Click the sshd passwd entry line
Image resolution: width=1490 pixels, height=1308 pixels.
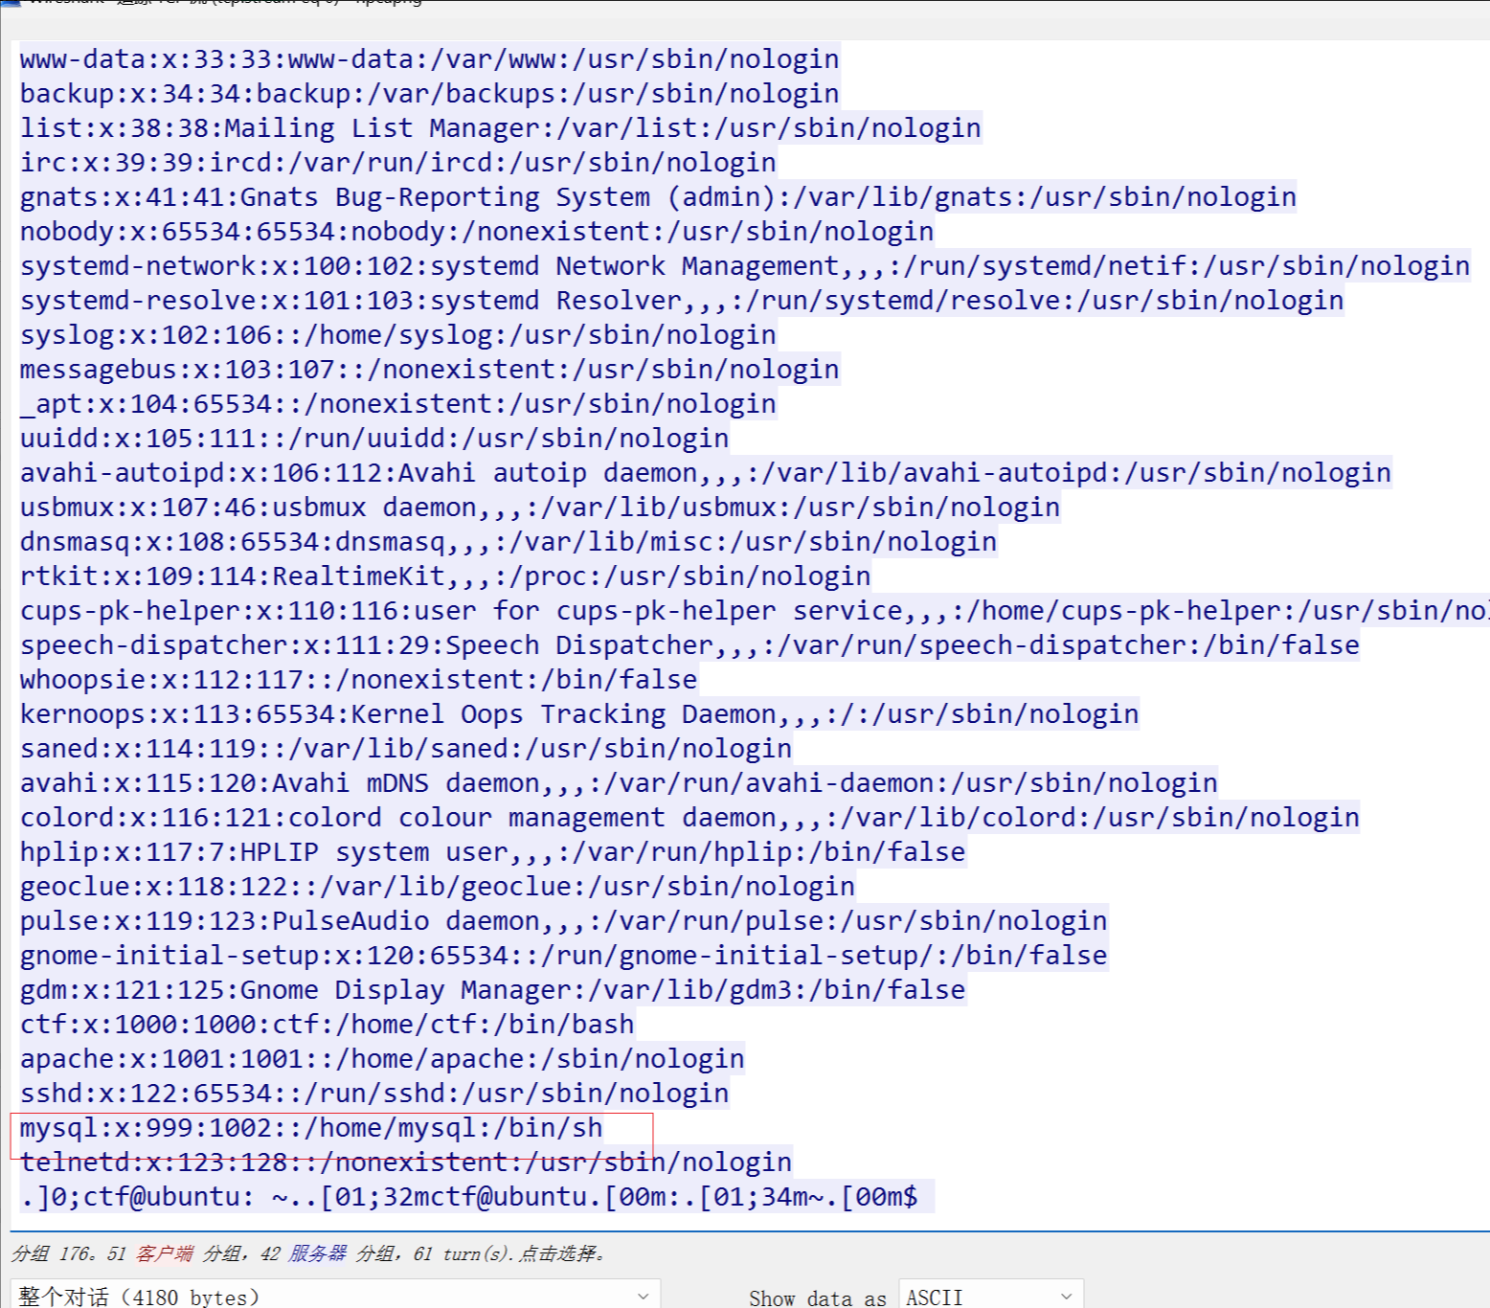click(374, 1094)
